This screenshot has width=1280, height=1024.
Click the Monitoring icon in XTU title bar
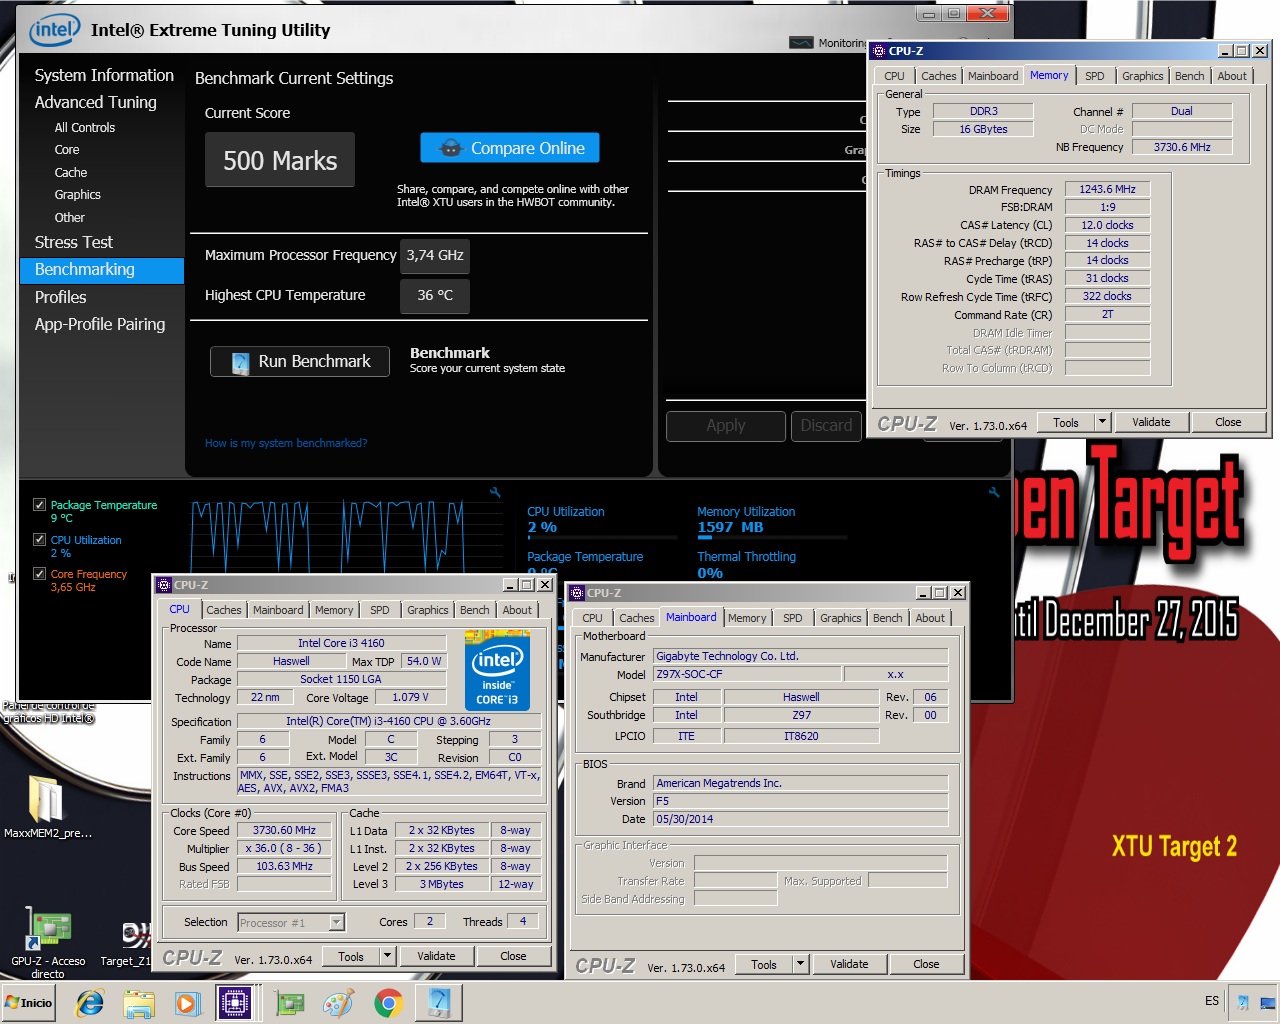(x=801, y=43)
